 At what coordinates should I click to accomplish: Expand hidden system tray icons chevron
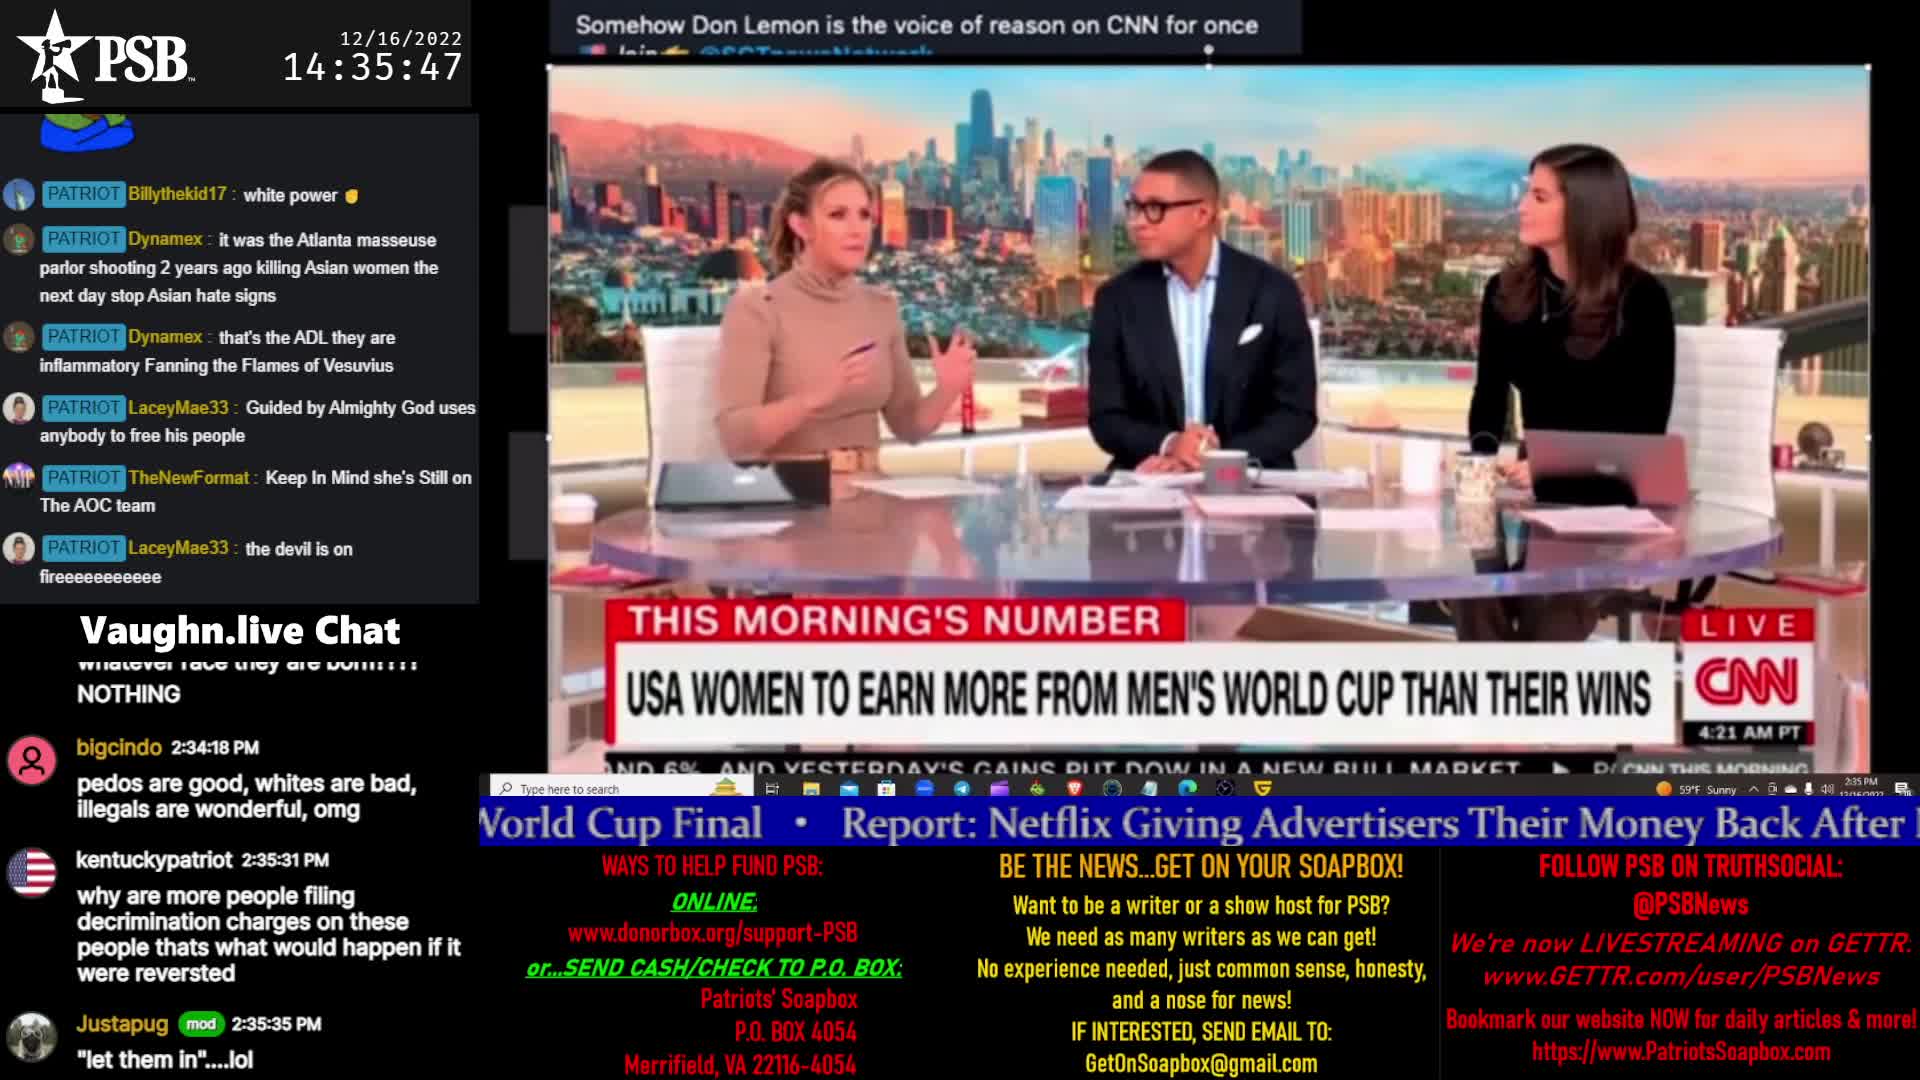[1753, 789]
